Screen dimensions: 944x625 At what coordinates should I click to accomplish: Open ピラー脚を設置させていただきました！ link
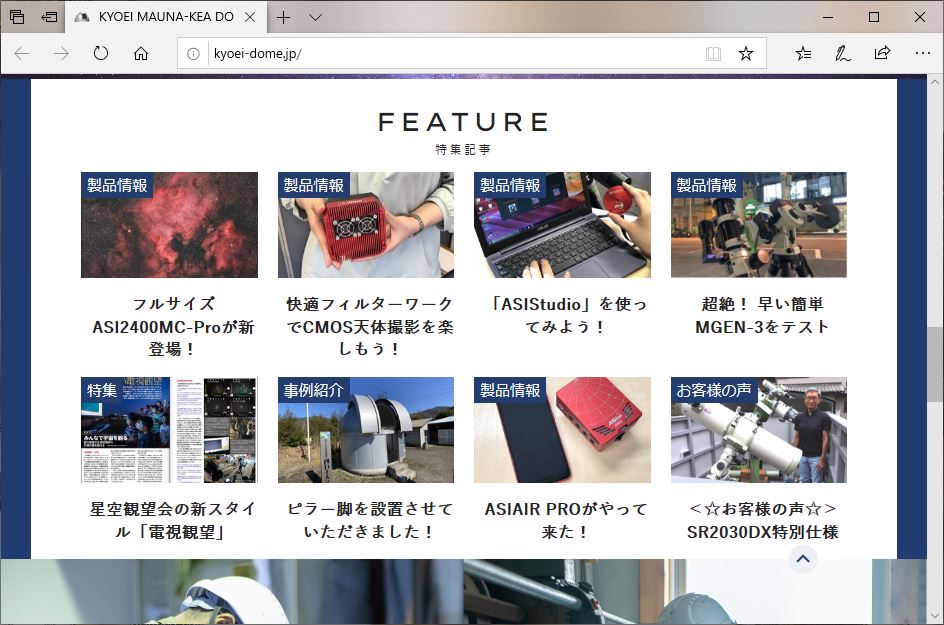[x=369, y=520]
